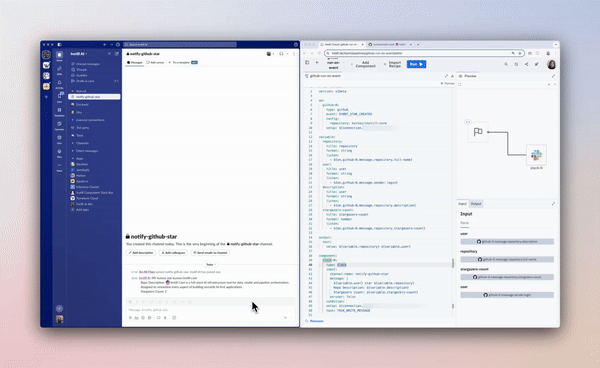Open the Today date dropdown
600x368 pixels.
tap(210, 264)
